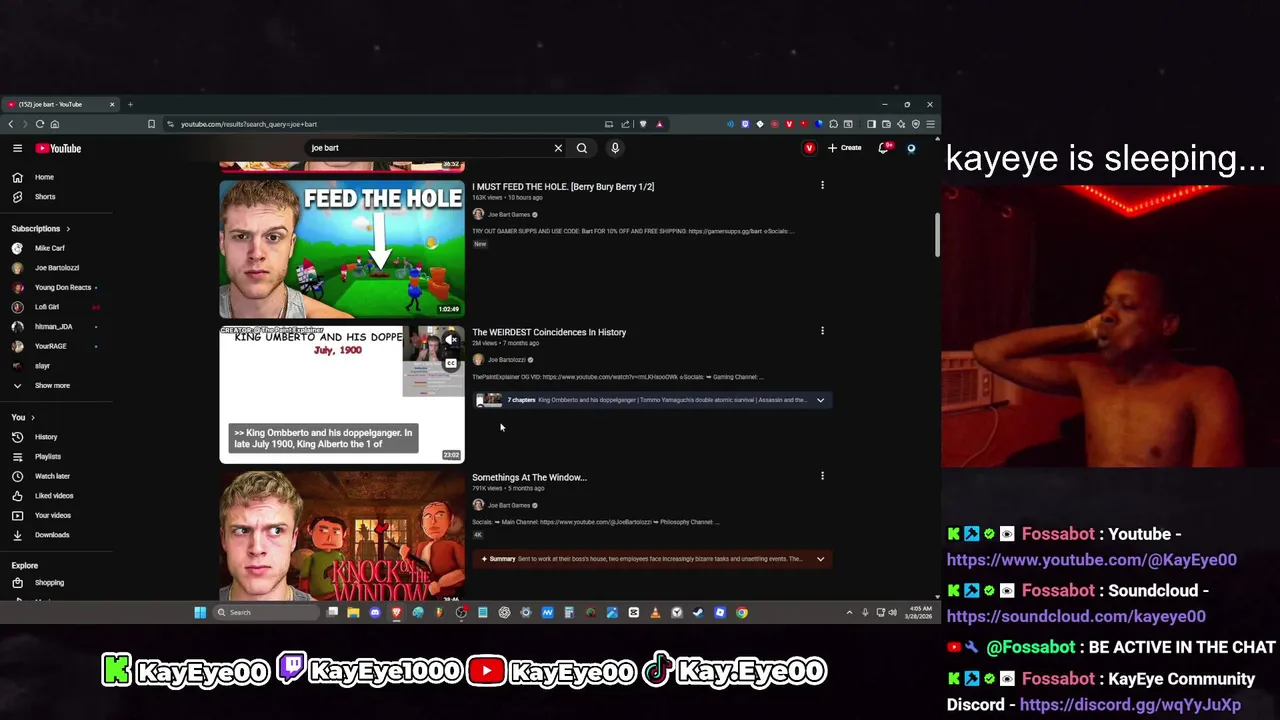Start voice search with microphone icon

pyautogui.click(x=615, y=148)
